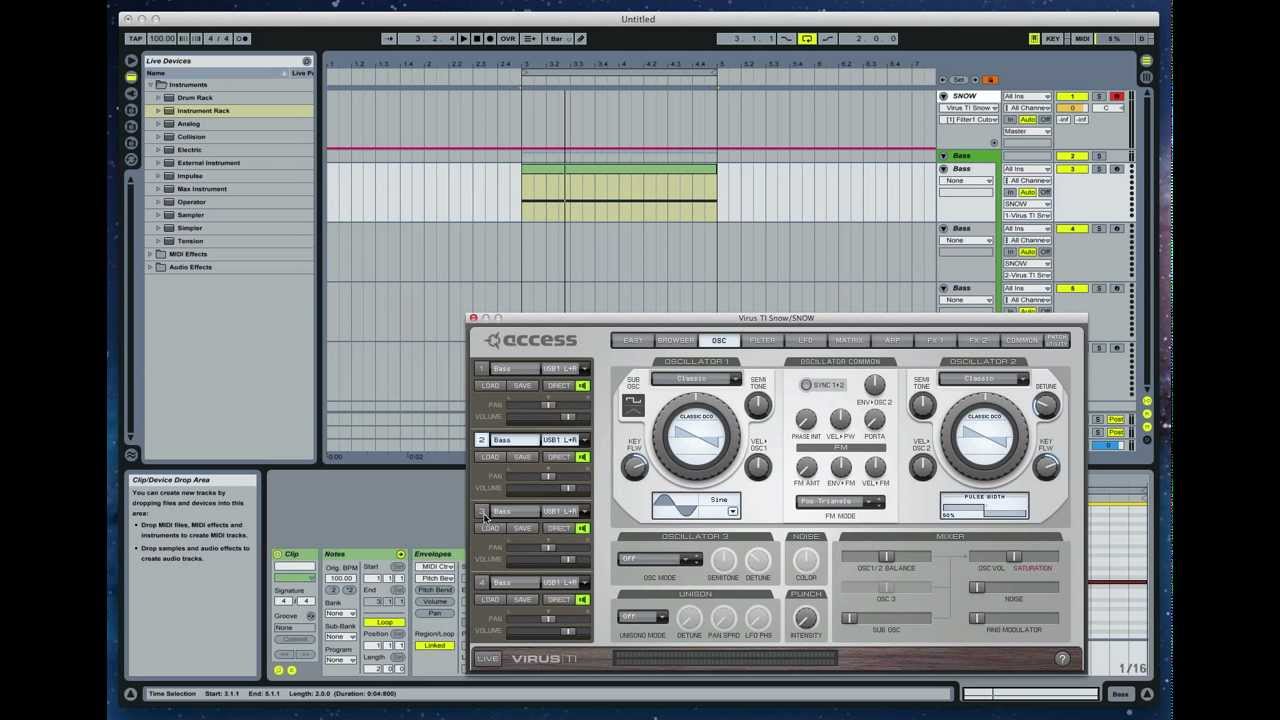Viewport: 1280px width, 720px height.
Task: Start playback with the transport Play button
Action: pos(463,39)
